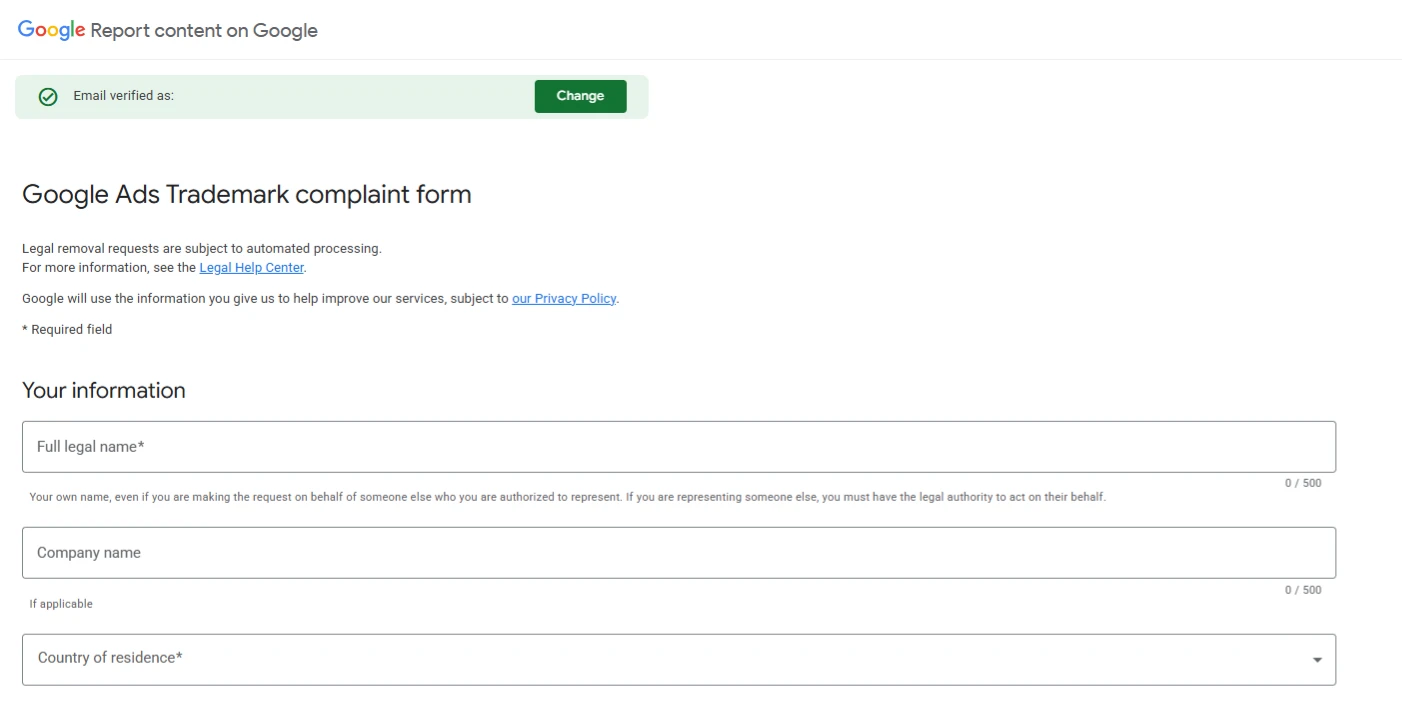The image size is (1402, 715).
Task: Focus the Full legal name field
Action: click(x=678, y=447)
